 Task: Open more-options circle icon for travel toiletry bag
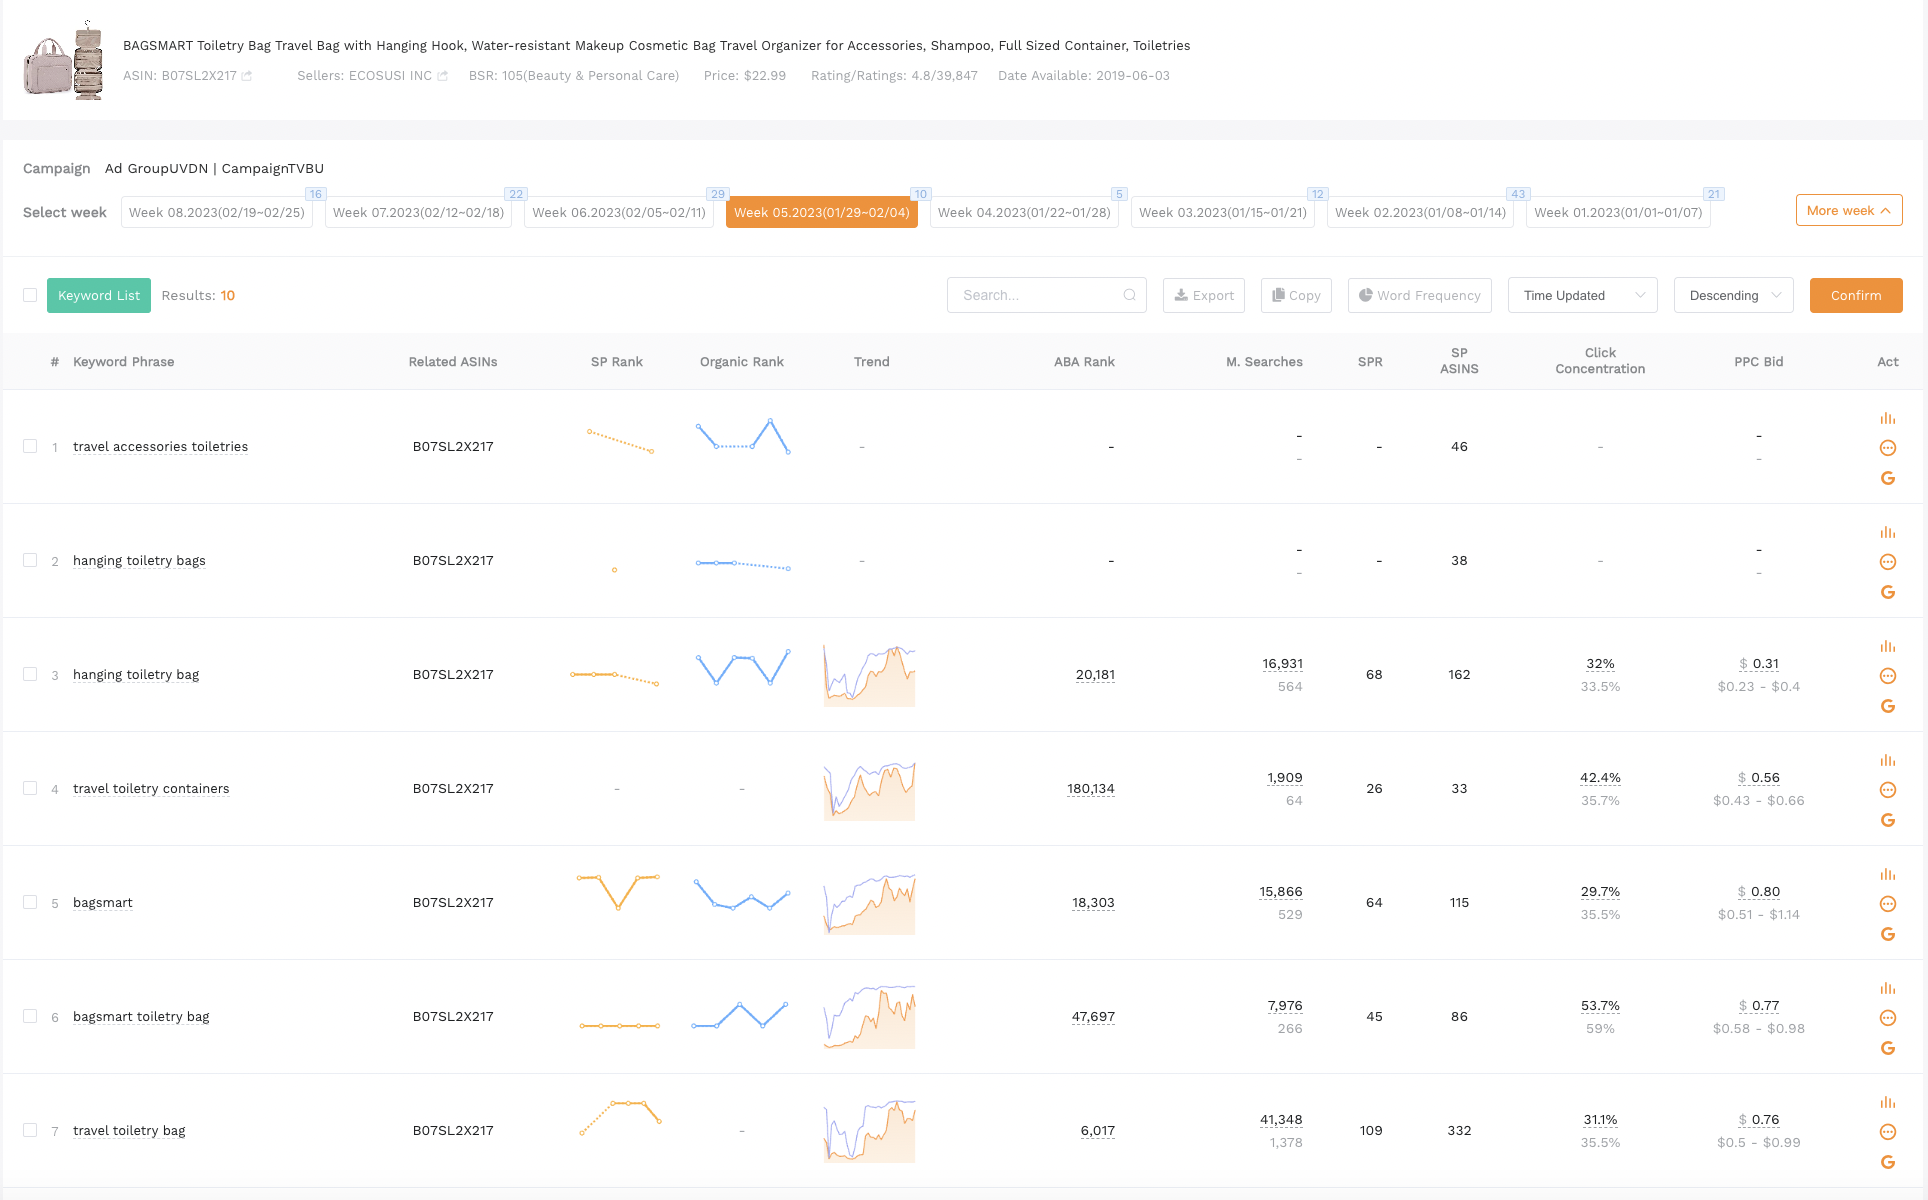(1888, 1132)
